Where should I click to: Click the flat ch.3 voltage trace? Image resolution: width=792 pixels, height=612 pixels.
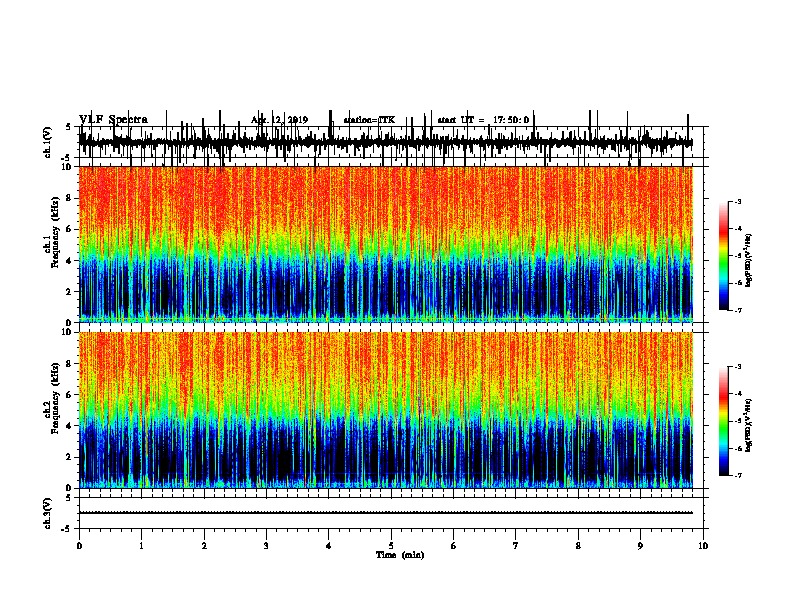(386, 513)
